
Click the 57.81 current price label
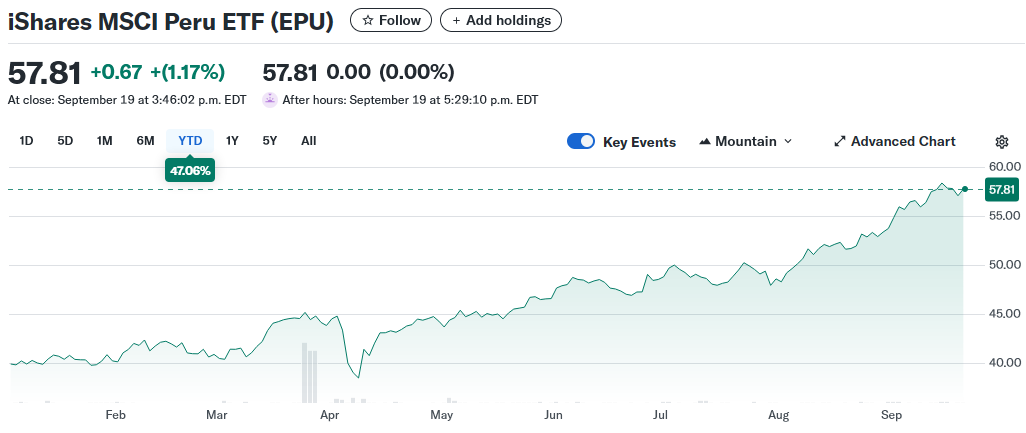tap(1001, 189)
